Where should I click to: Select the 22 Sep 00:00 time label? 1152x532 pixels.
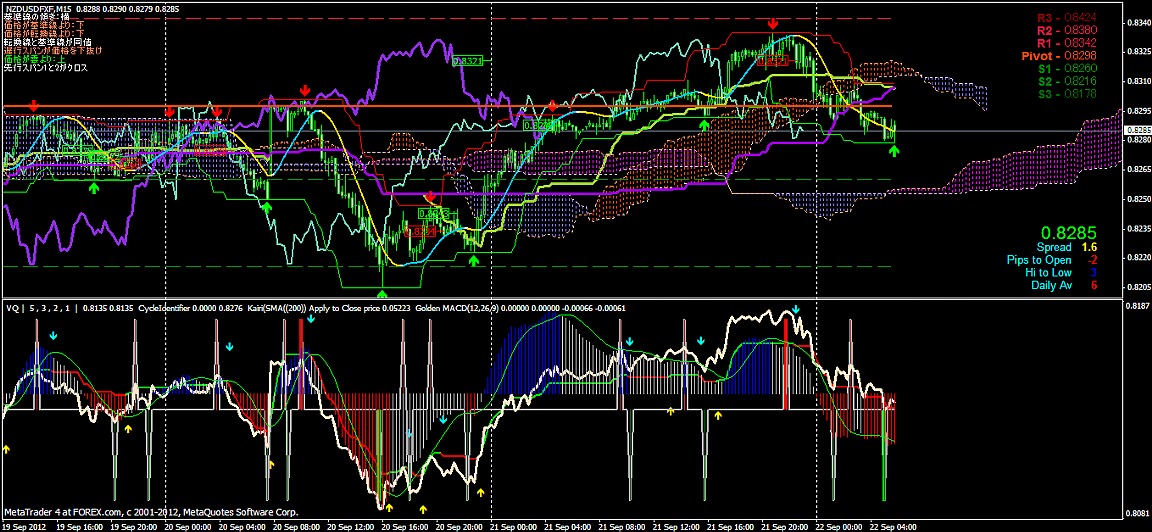tap(840, 527)
